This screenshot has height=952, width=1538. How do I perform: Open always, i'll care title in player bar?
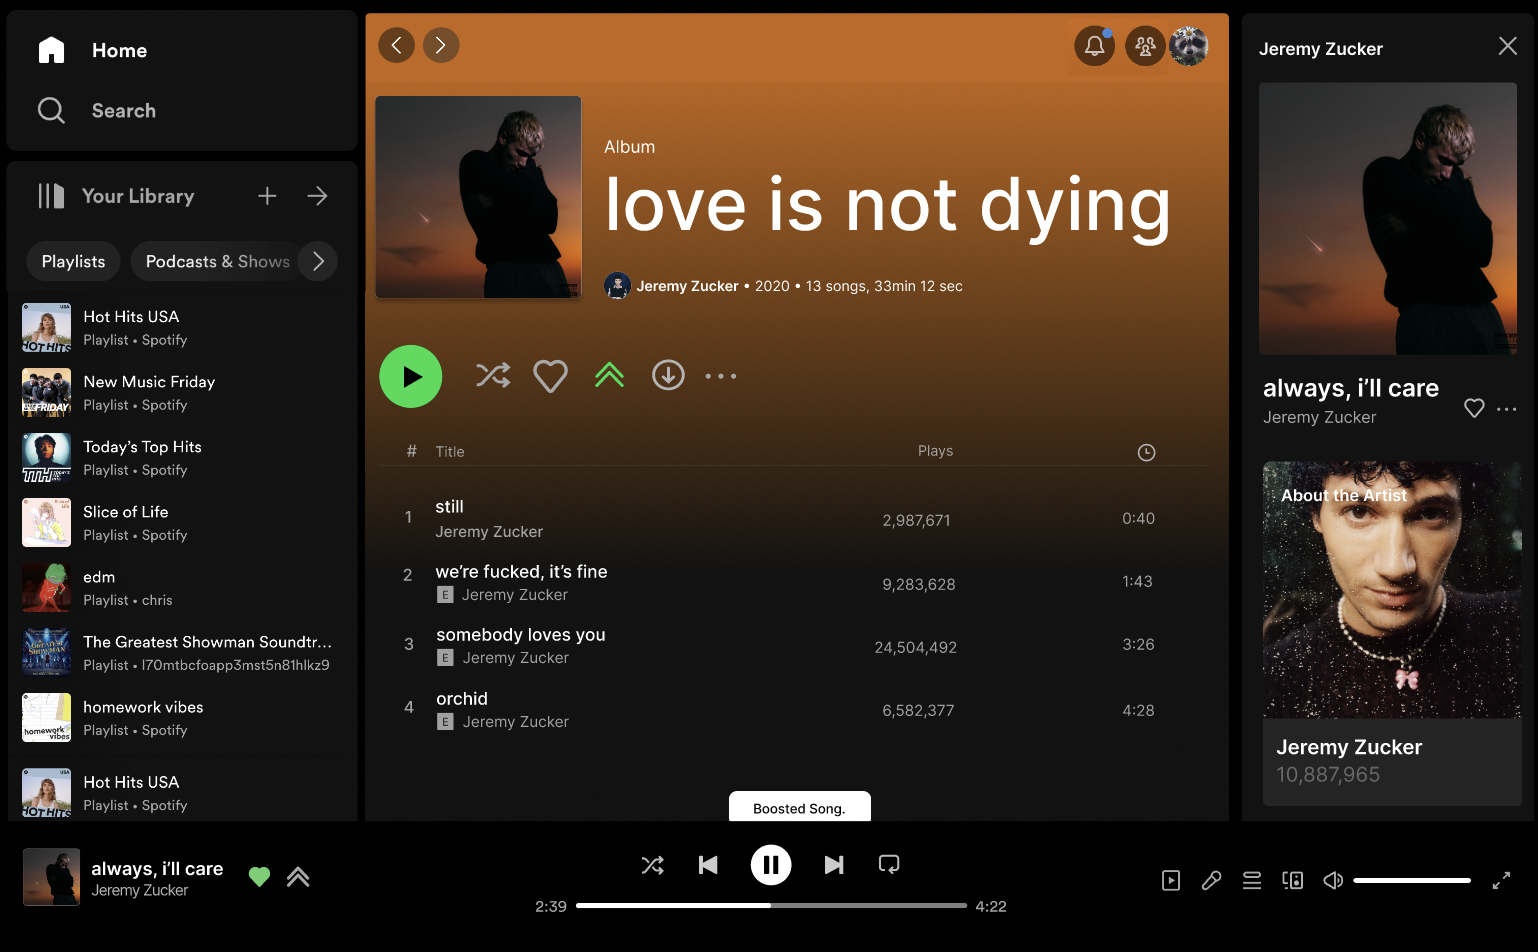(157, 868)
